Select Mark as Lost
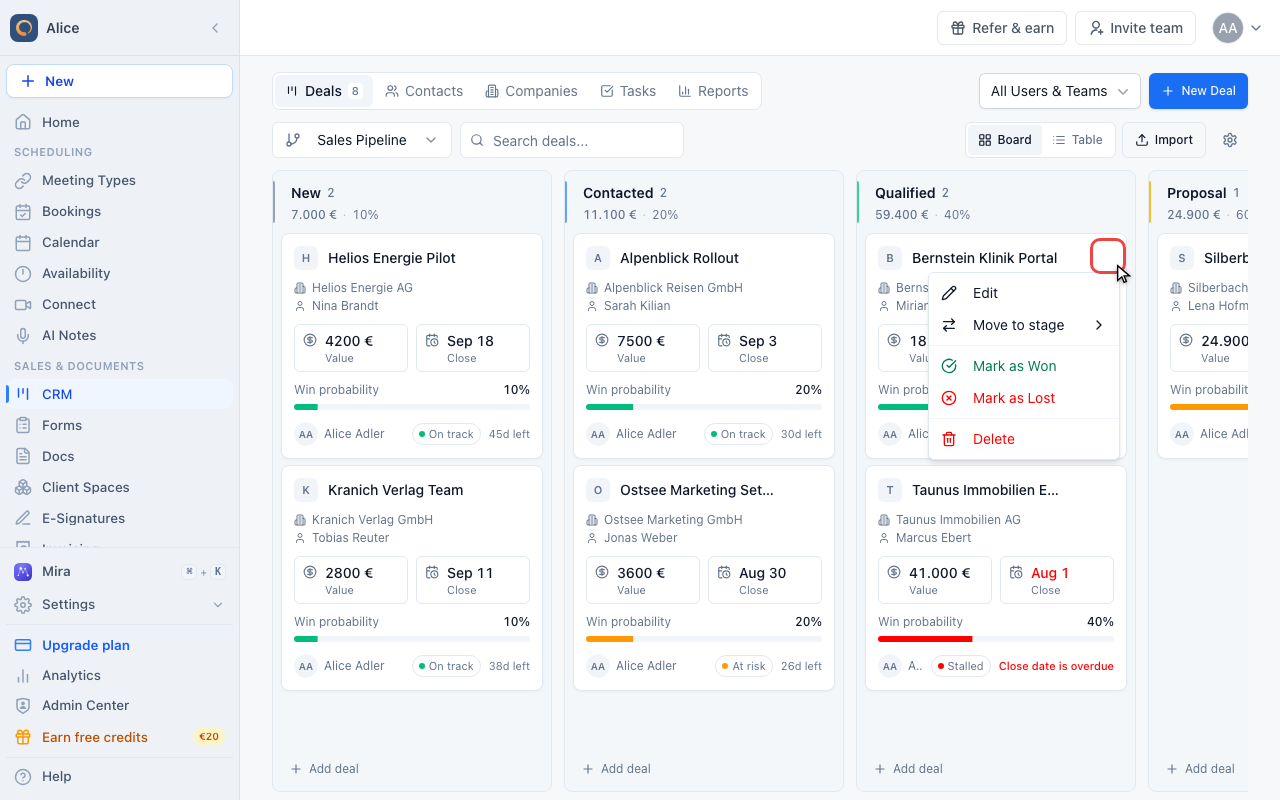 tap(1023, 398)
